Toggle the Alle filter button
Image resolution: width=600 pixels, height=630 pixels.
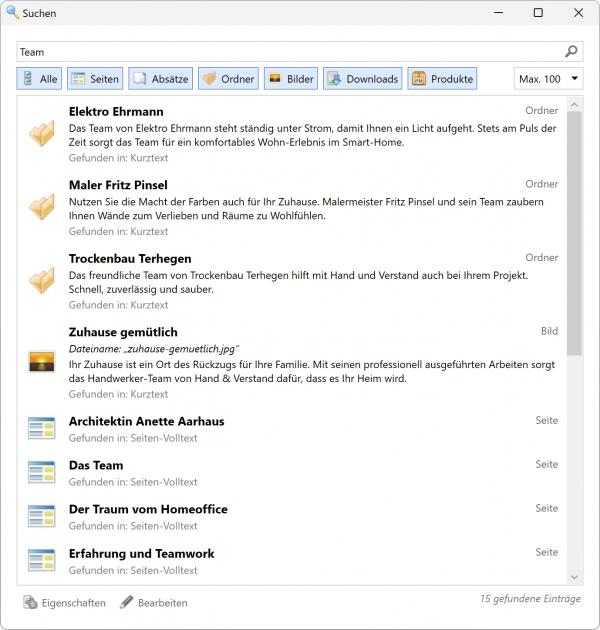click(40, 79)
